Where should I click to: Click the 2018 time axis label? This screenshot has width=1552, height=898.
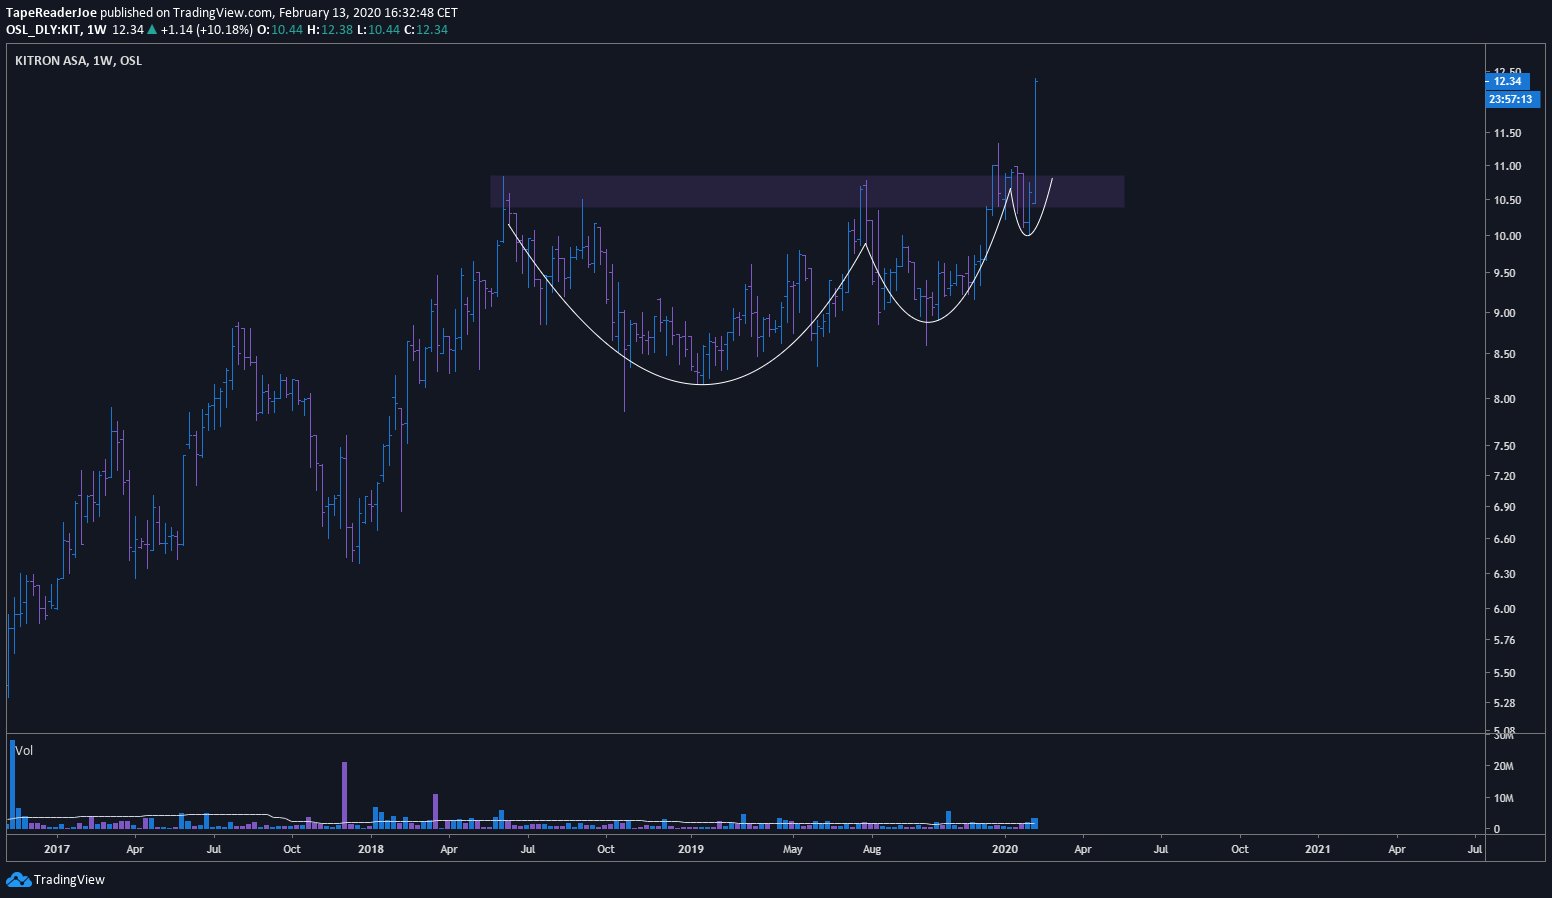tap(371, 849)
